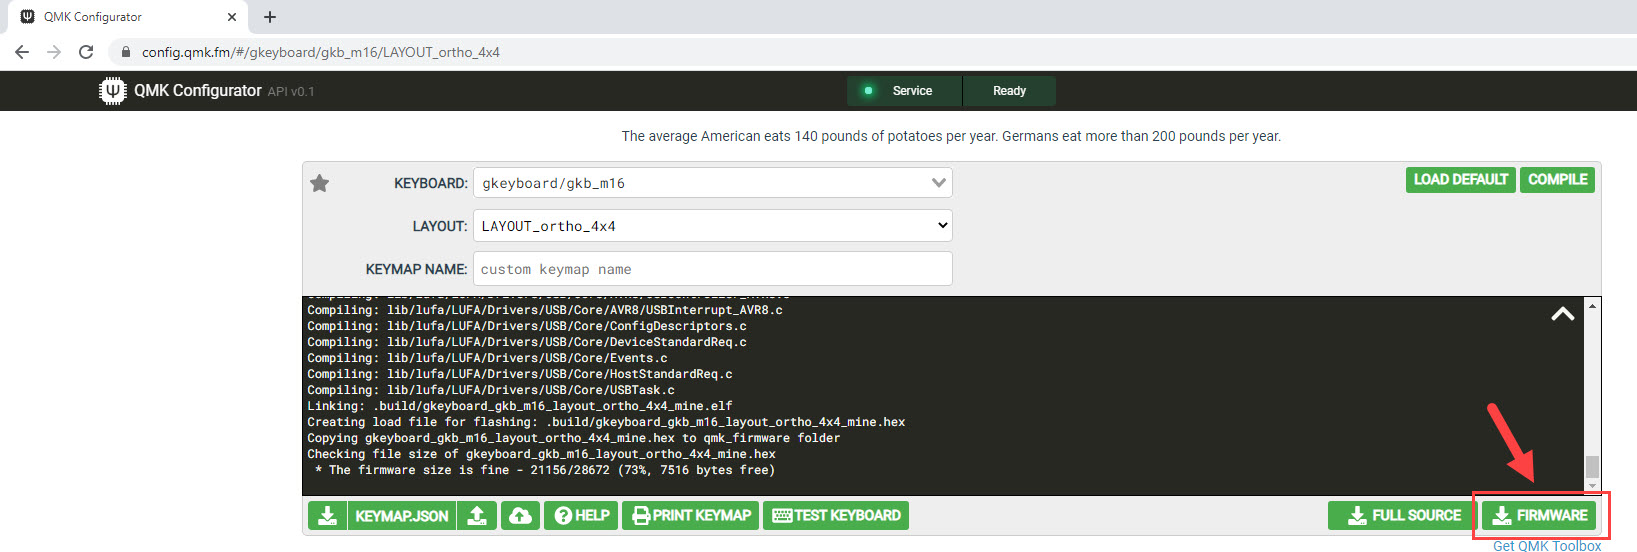Click the KEYMAP.JSON button label
This screenshot has height=552, width=1637.
[402, 515]
